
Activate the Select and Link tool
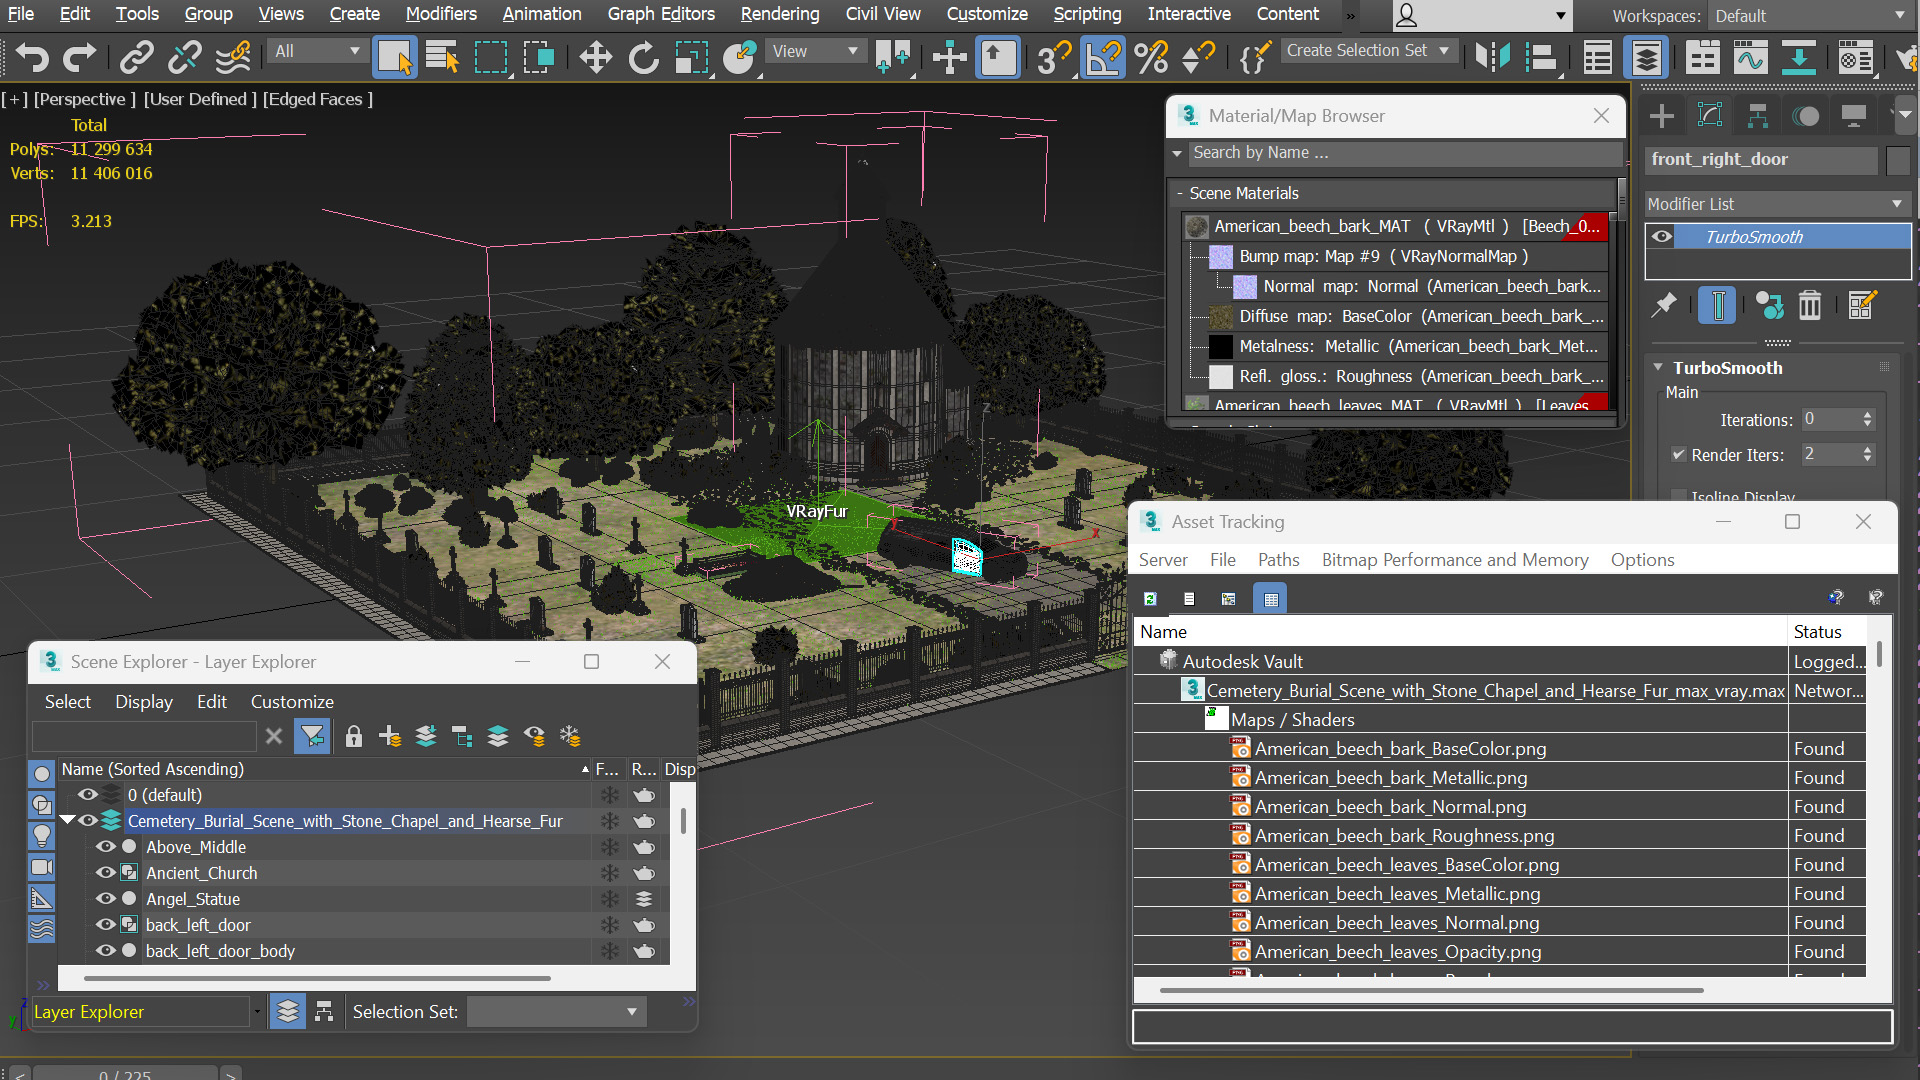click(x=136, y=57)
